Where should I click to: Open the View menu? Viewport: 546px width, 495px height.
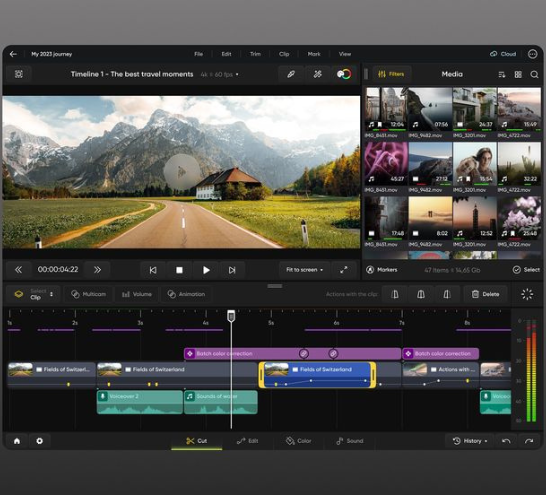point(345,54)
